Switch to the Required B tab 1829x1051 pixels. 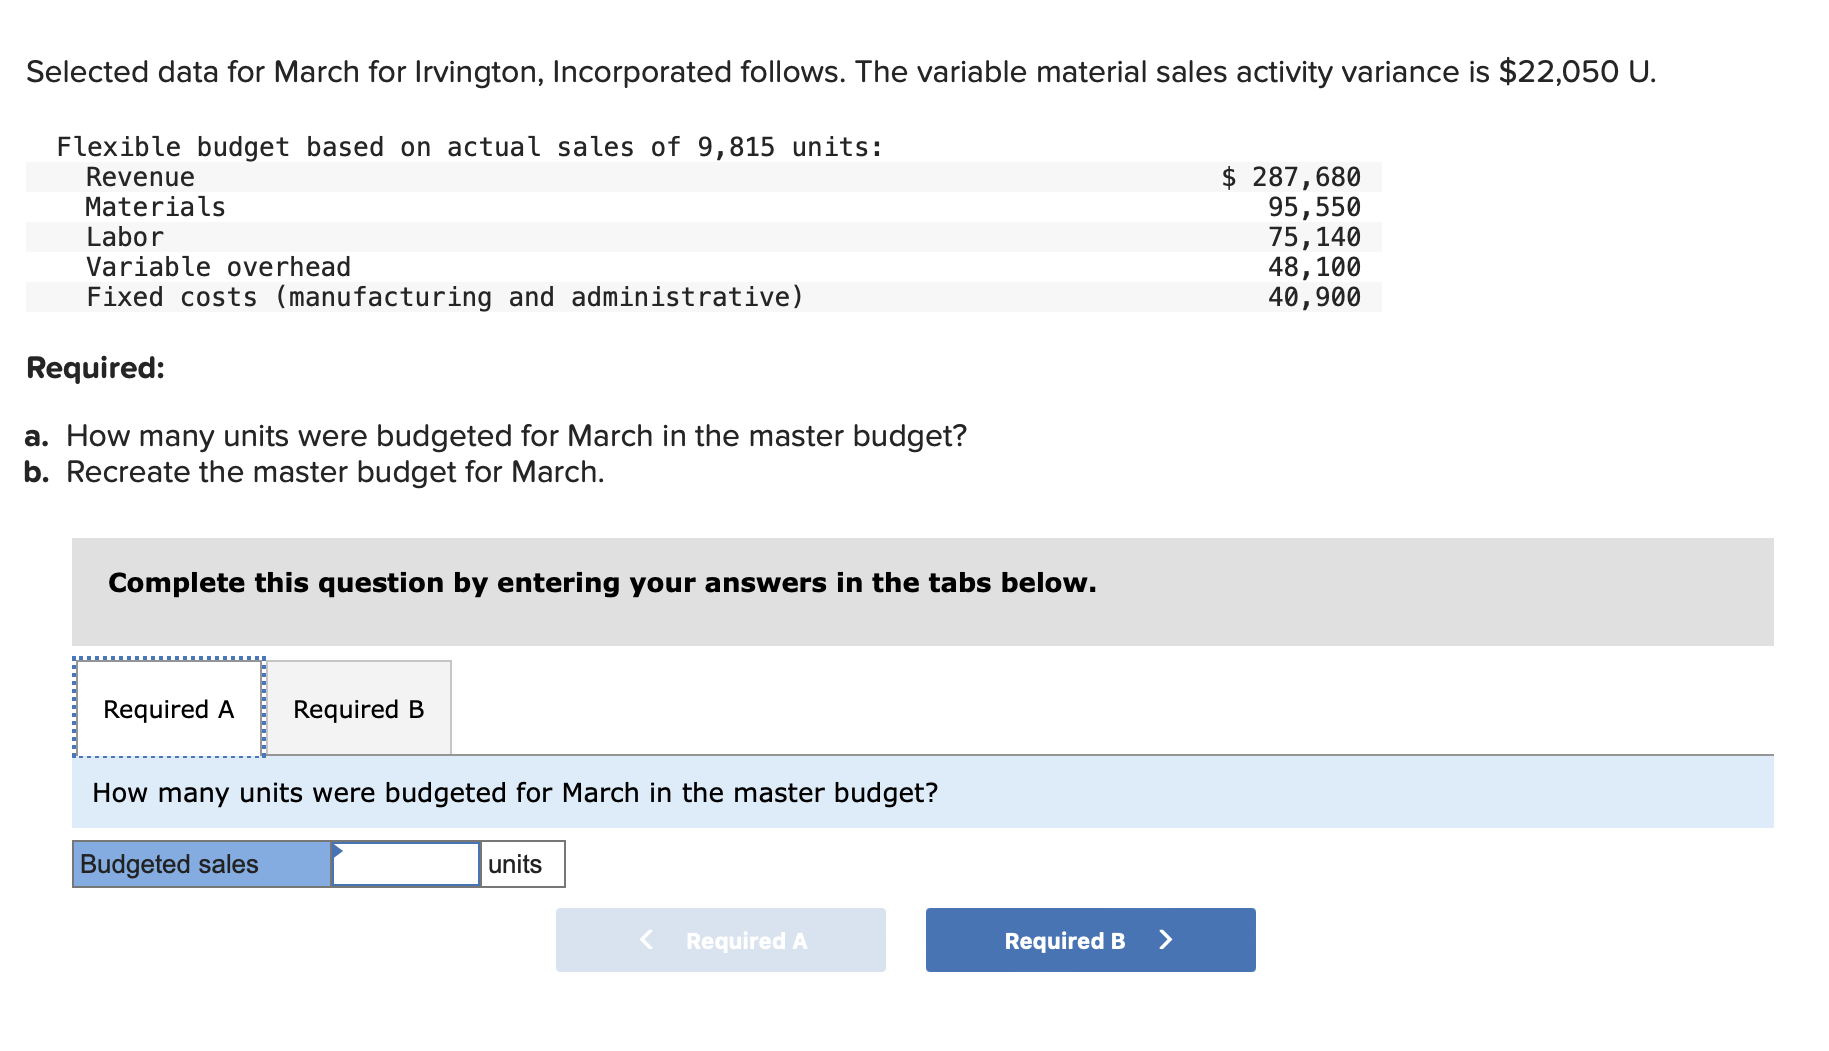(358, 709)
